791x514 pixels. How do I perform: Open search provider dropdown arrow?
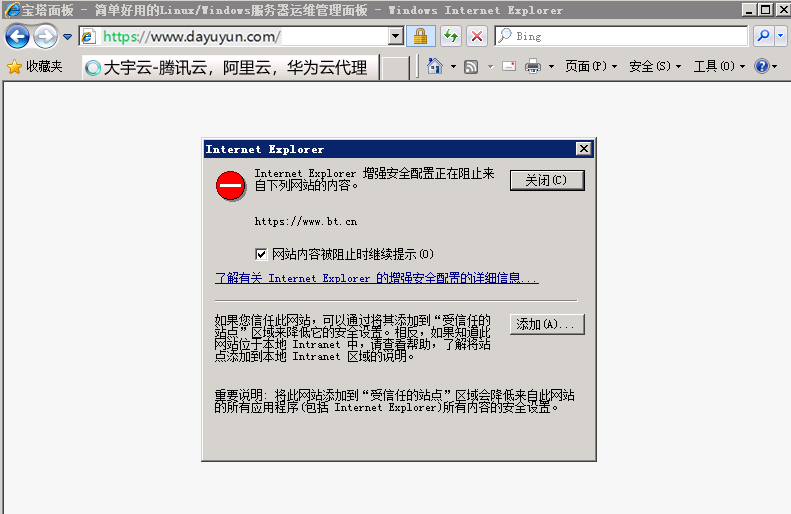(x=780, y=36)
